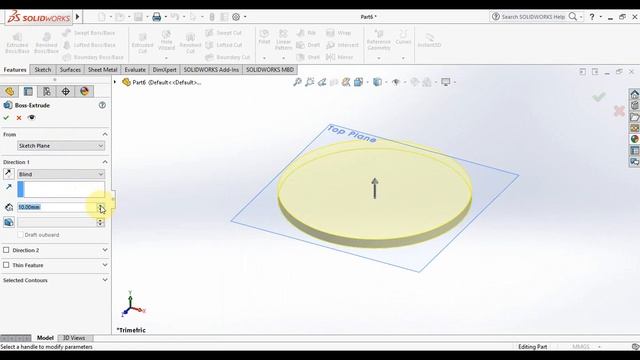Reverse the extrude direction button
640x360 pixels.
click(9, 174)
